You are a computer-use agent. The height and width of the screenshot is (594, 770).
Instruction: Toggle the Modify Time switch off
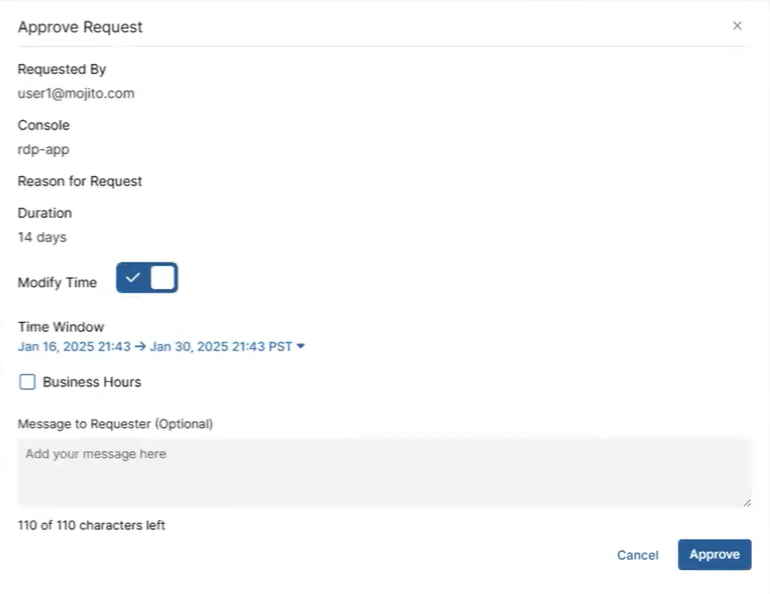[x=147, y=278]
